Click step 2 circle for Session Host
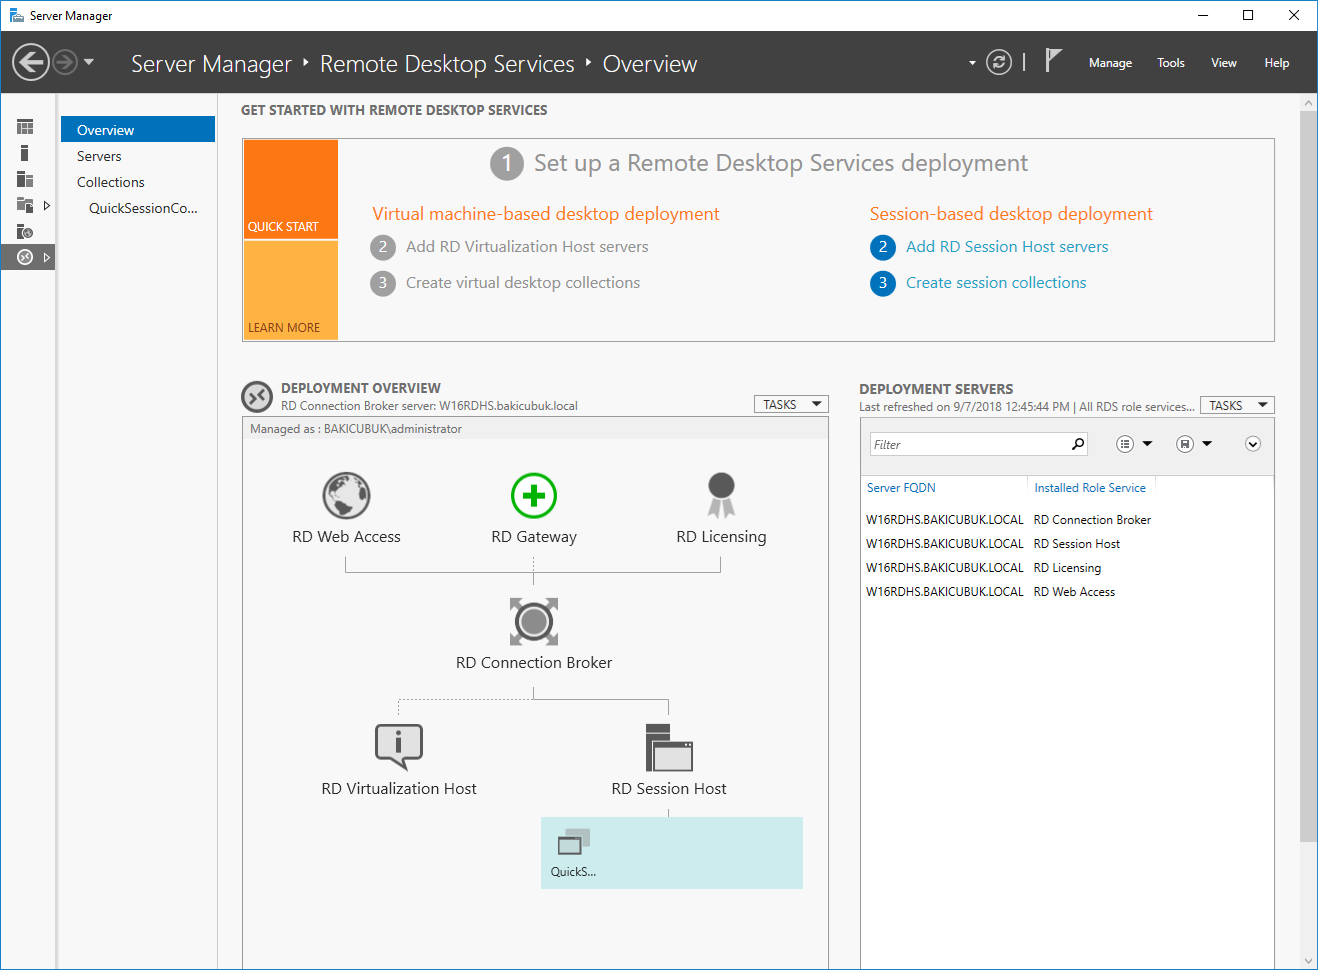The width and height of the screenshot is (1318, 970). pos(883,247)
